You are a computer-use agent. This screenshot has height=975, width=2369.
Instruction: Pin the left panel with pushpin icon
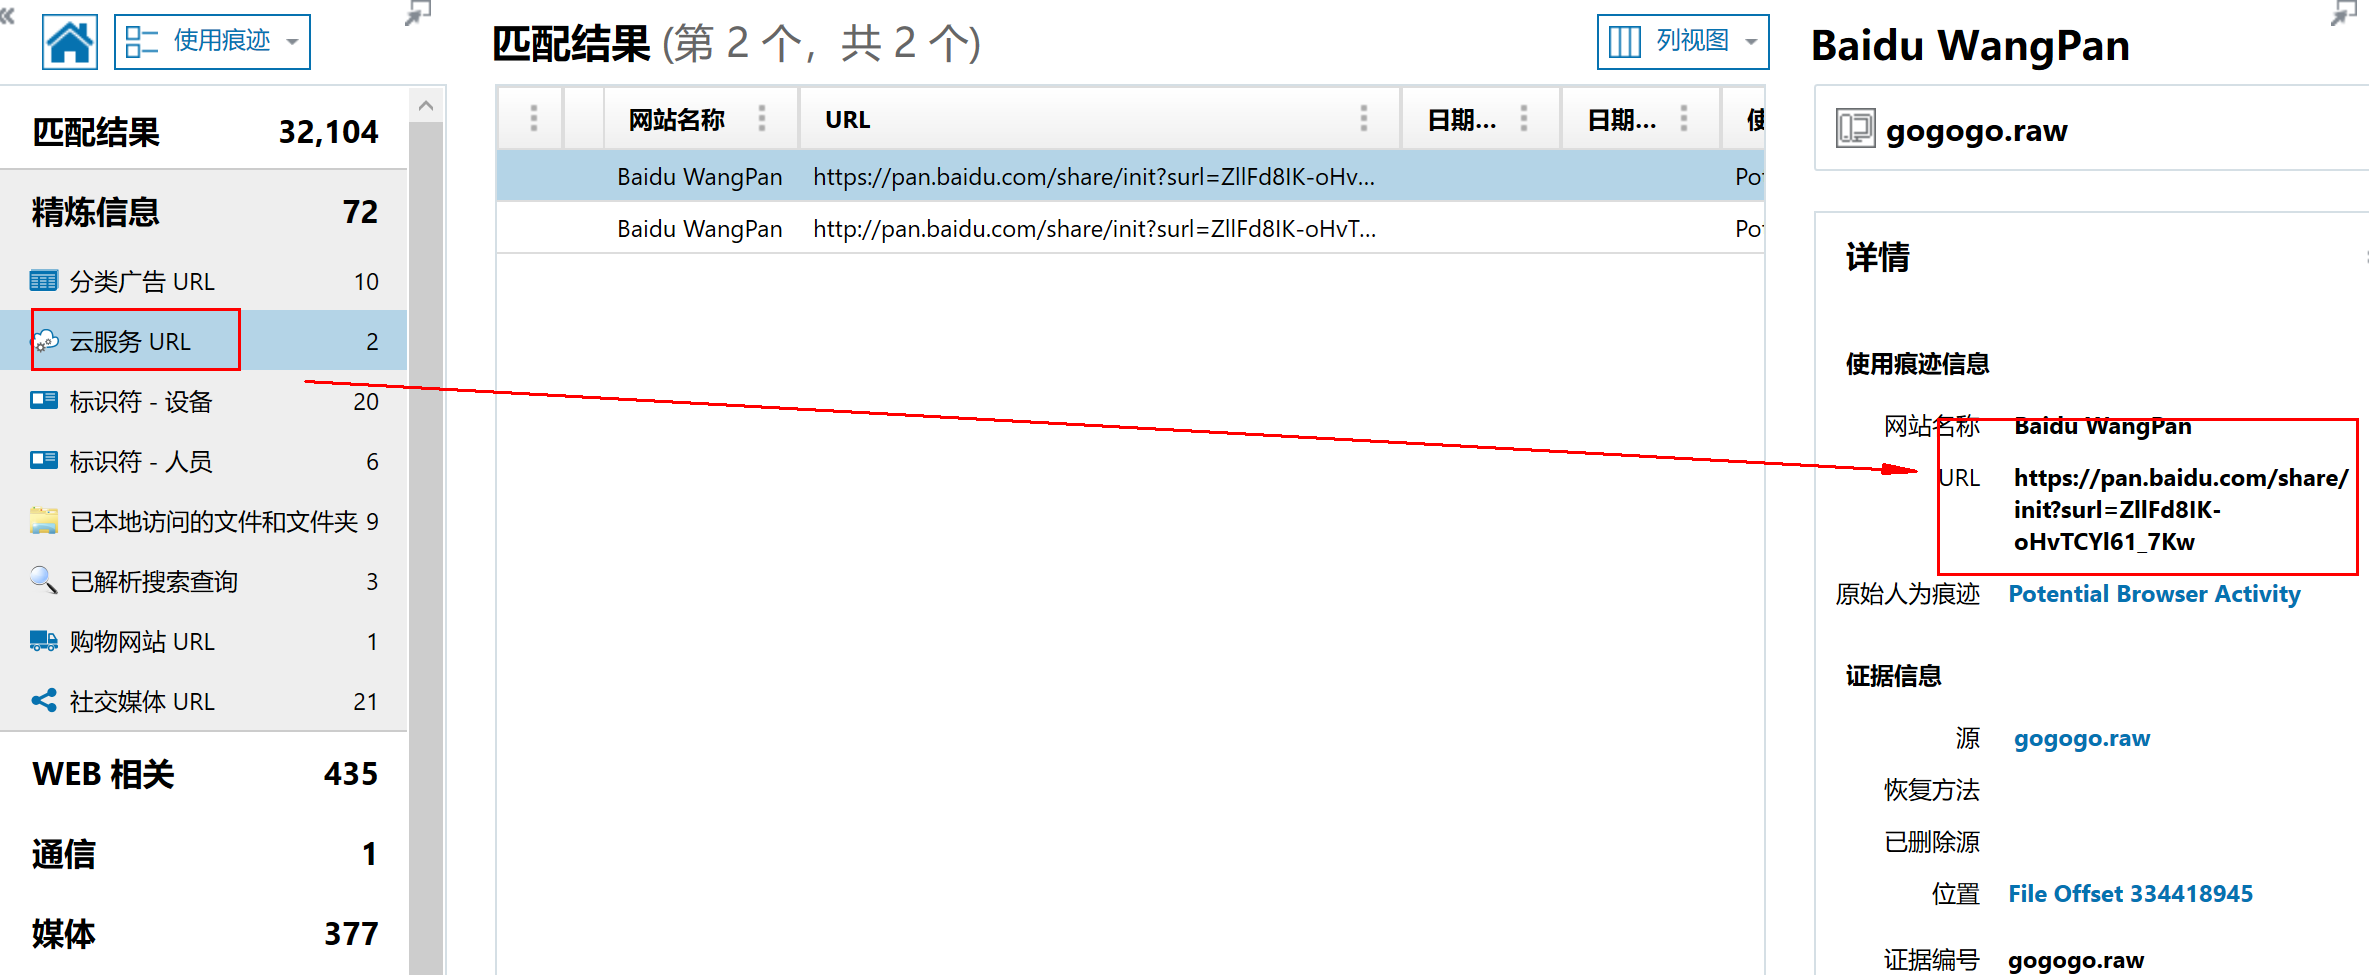tap(418, 14)
